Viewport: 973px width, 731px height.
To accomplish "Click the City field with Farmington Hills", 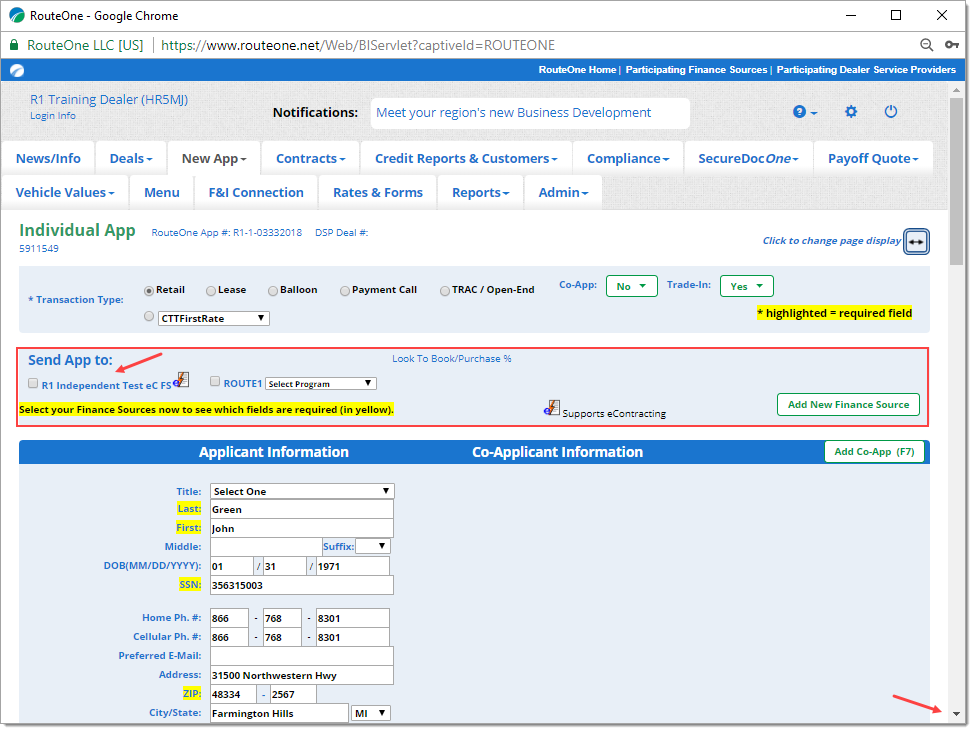I will click(x=279, y=714).
